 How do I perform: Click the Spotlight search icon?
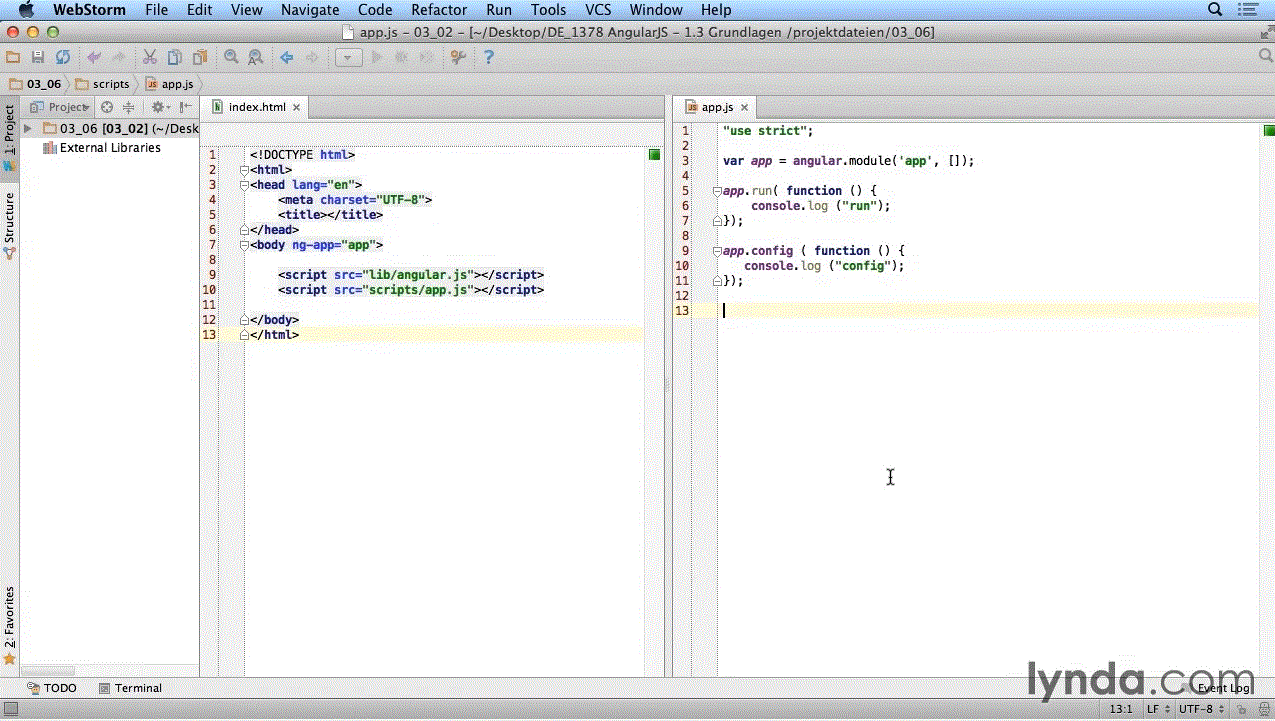point(1216,10)
